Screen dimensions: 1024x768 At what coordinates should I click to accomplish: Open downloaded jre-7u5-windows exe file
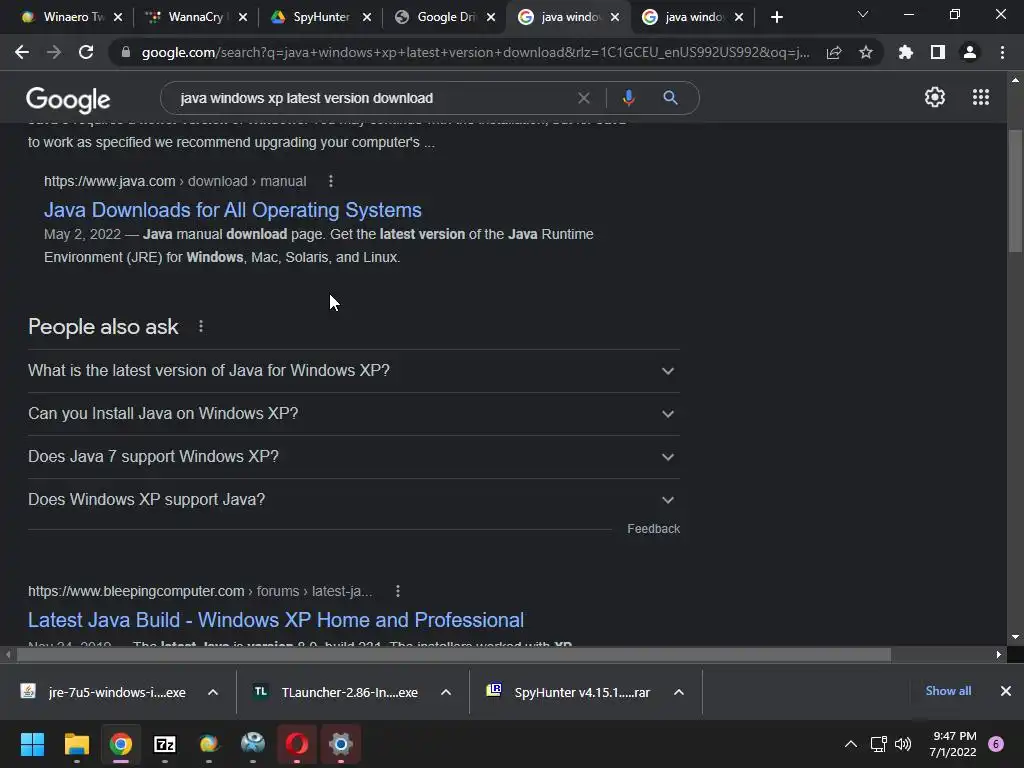coord(104,692)
